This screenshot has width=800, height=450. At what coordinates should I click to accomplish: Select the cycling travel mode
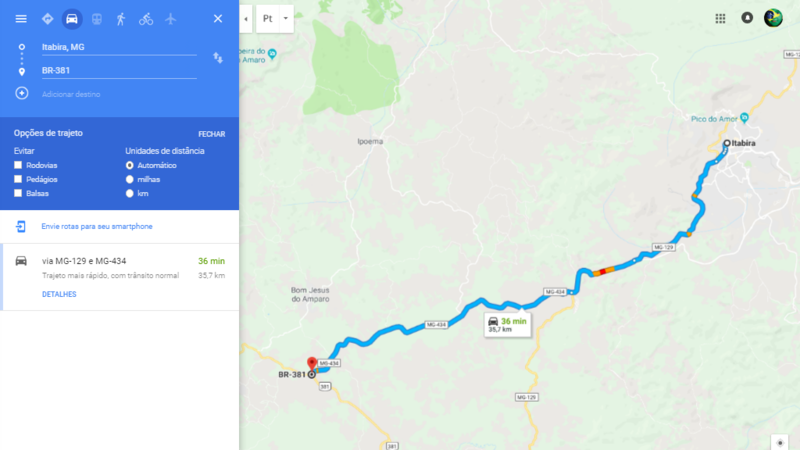pos(146,19)
